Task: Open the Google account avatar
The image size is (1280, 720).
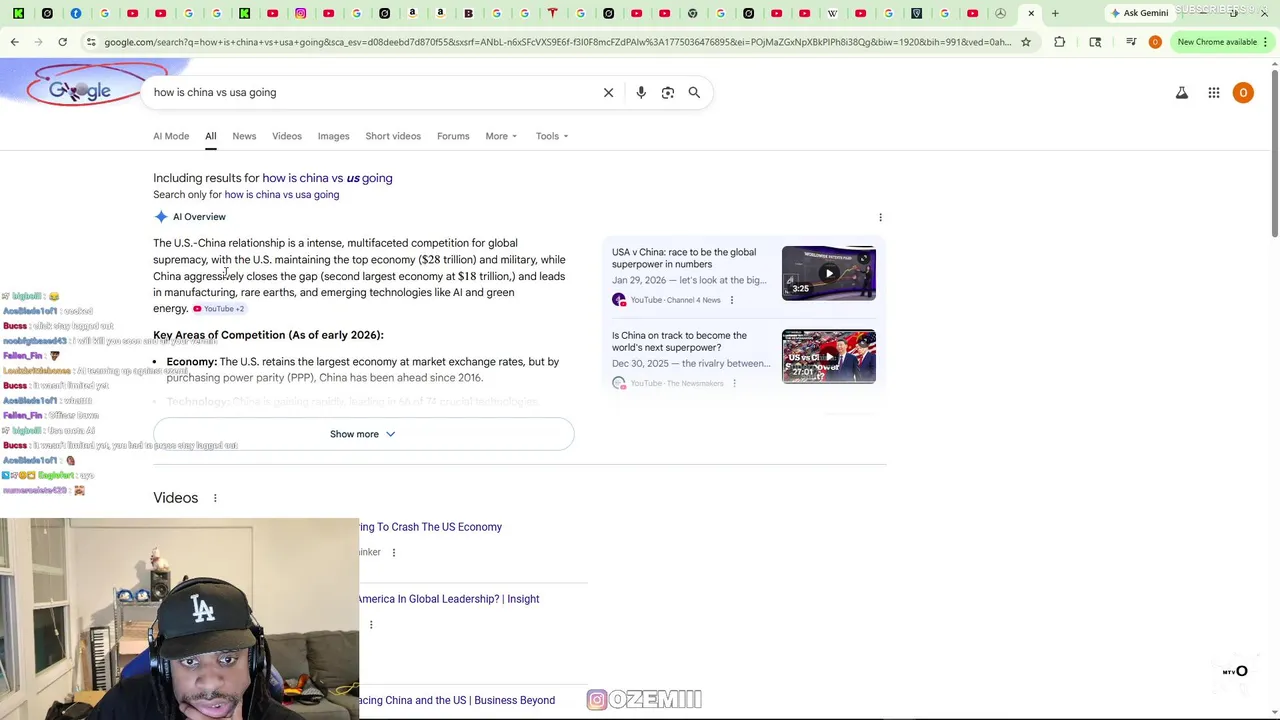Action: tap(1243, 93)
